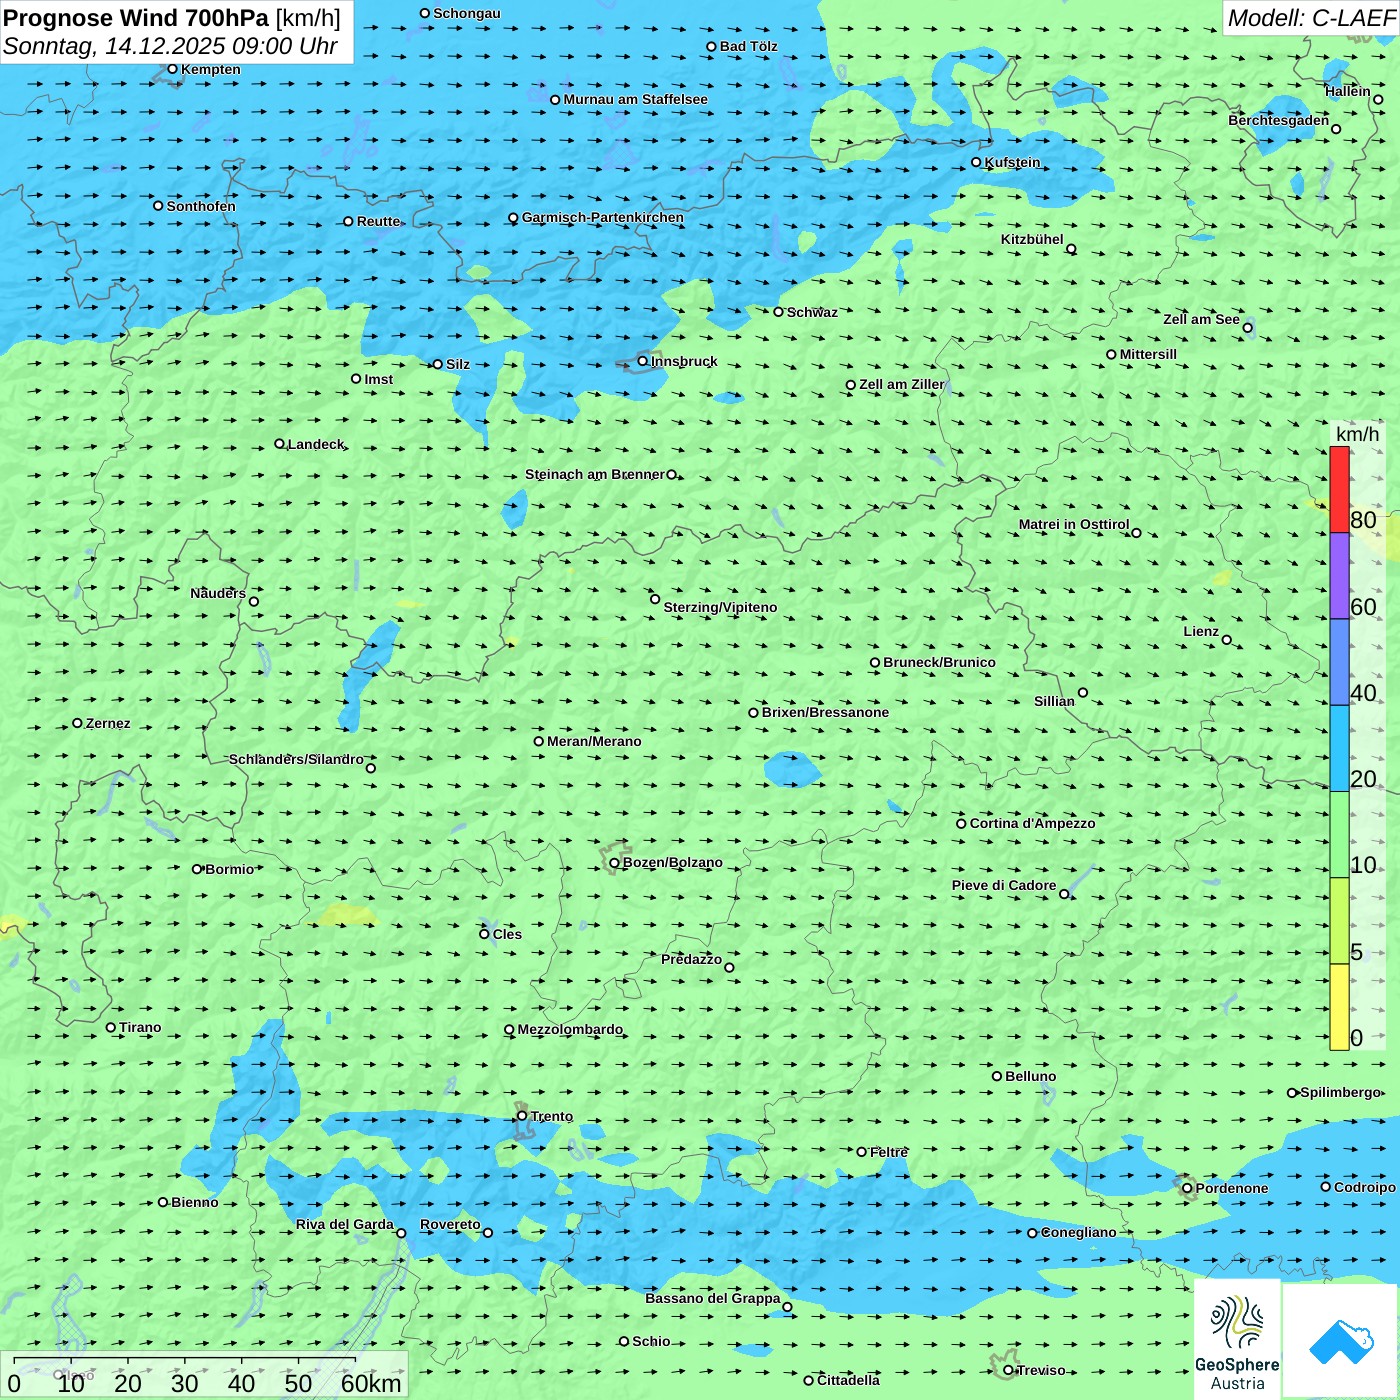Screen dimensions: 1400x1400
Task: Click the 'Modell: C-LAEF' label
Action: tap(1310, 18)
